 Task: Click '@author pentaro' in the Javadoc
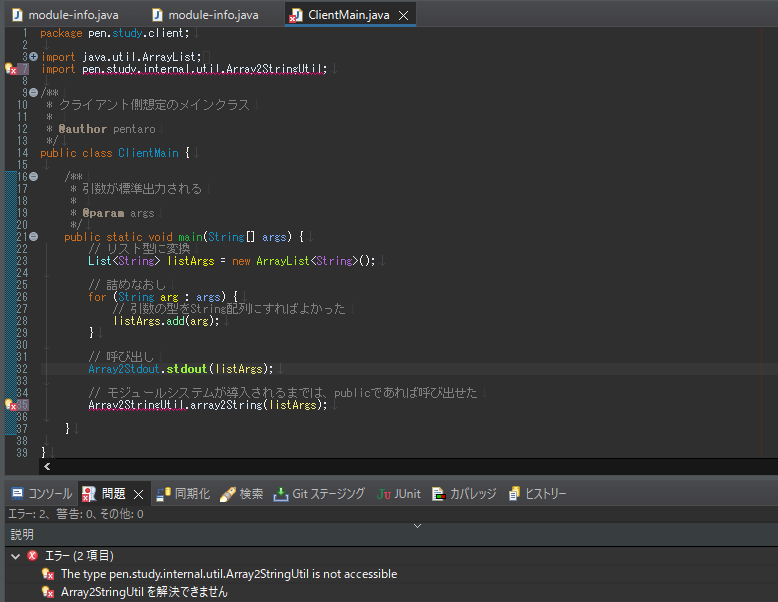click(x=107, y=129)
